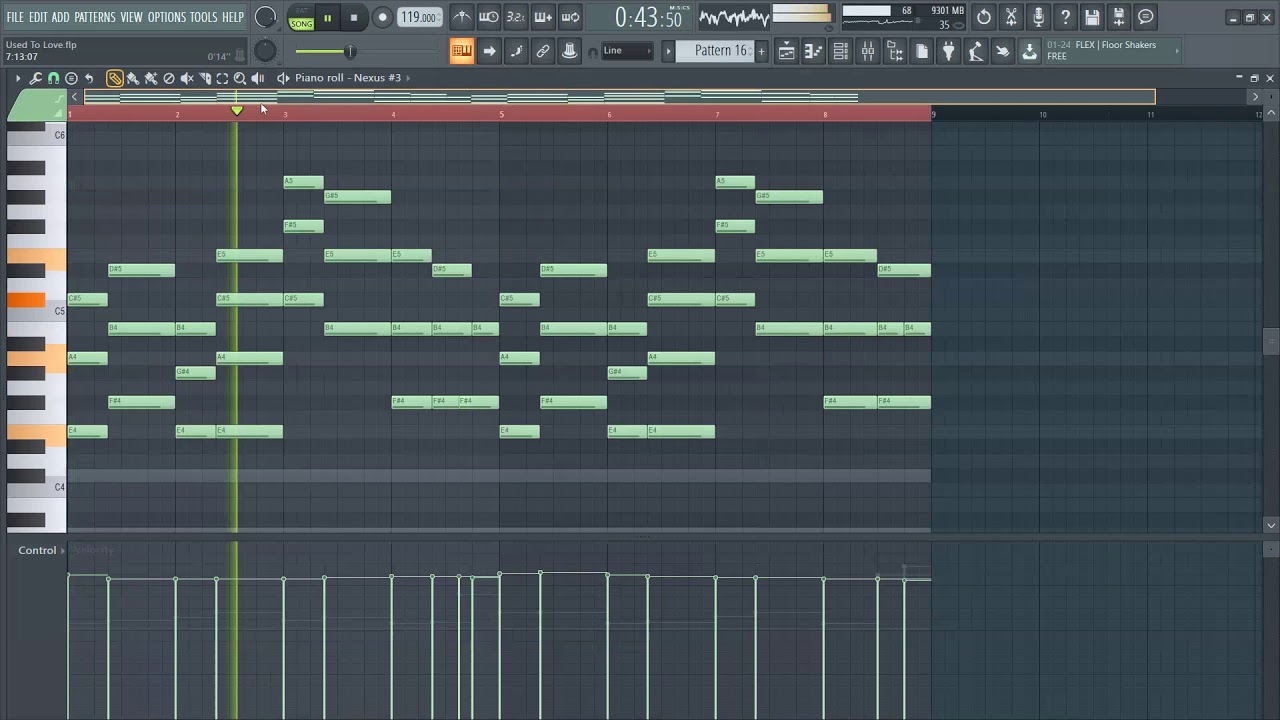Open piano roll menu arrow
Screen dimensions: 1280x720
(17, 78)
